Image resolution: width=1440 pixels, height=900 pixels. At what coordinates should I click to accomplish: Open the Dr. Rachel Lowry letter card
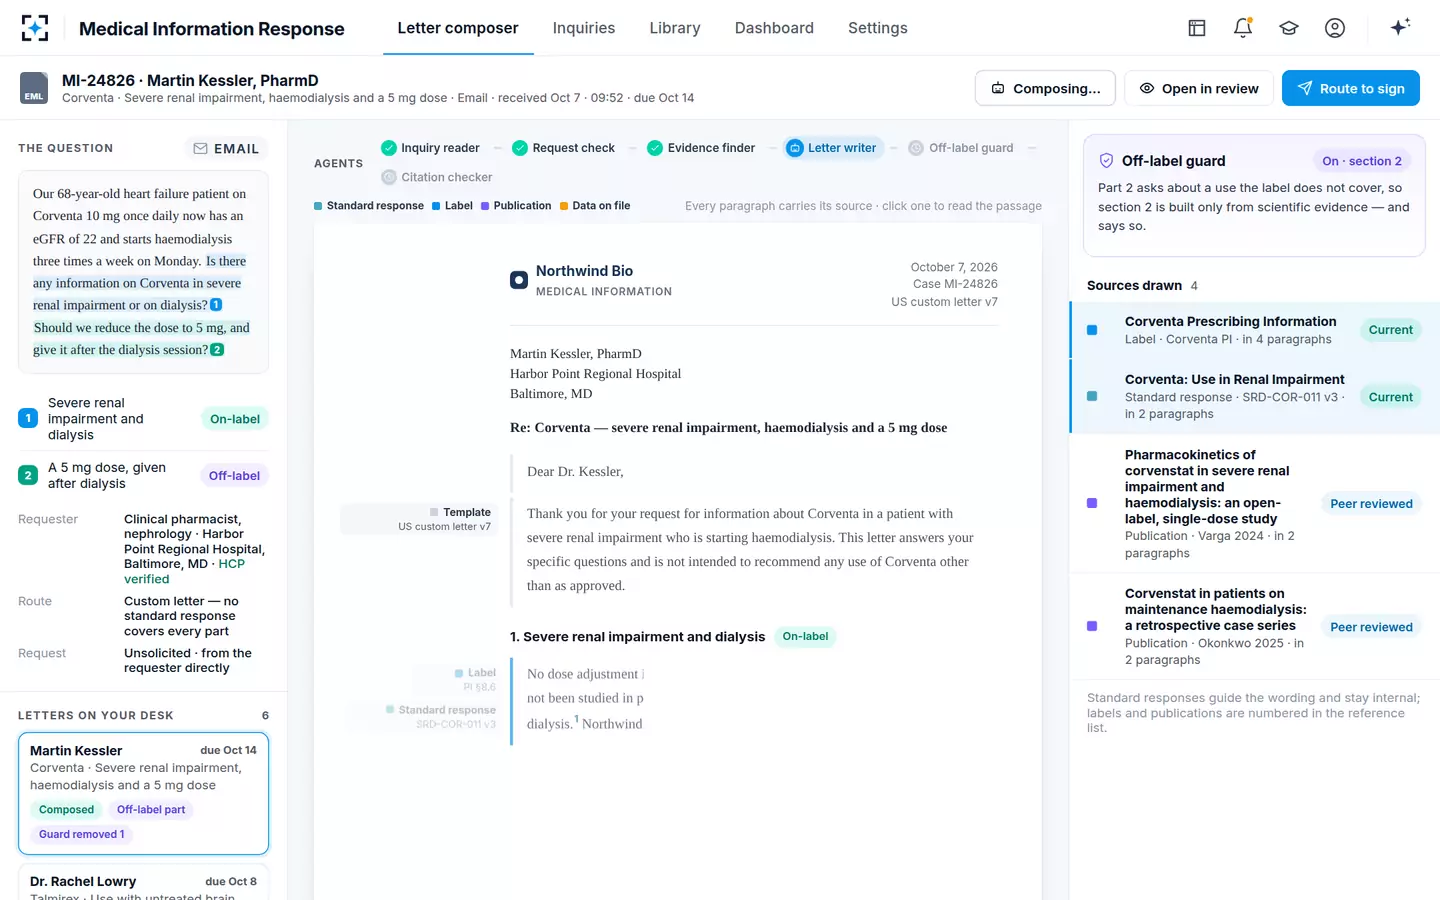(x=144, y=882)
